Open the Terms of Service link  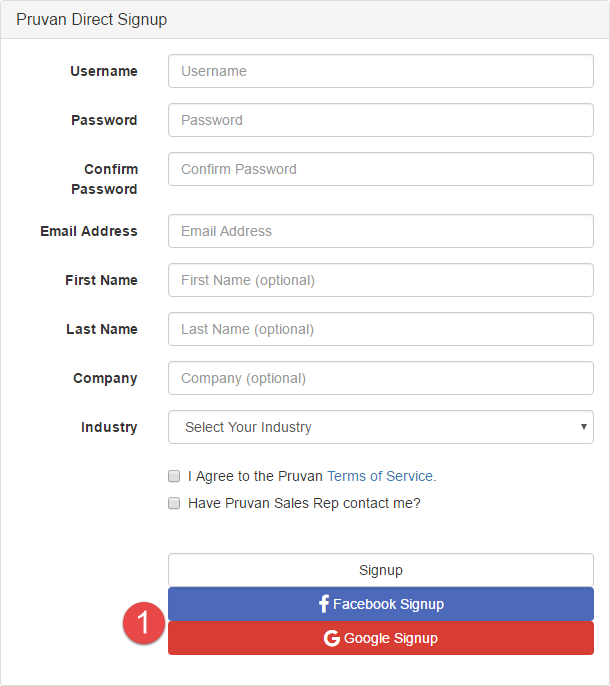pyautogui.click(x=380, y=476)
